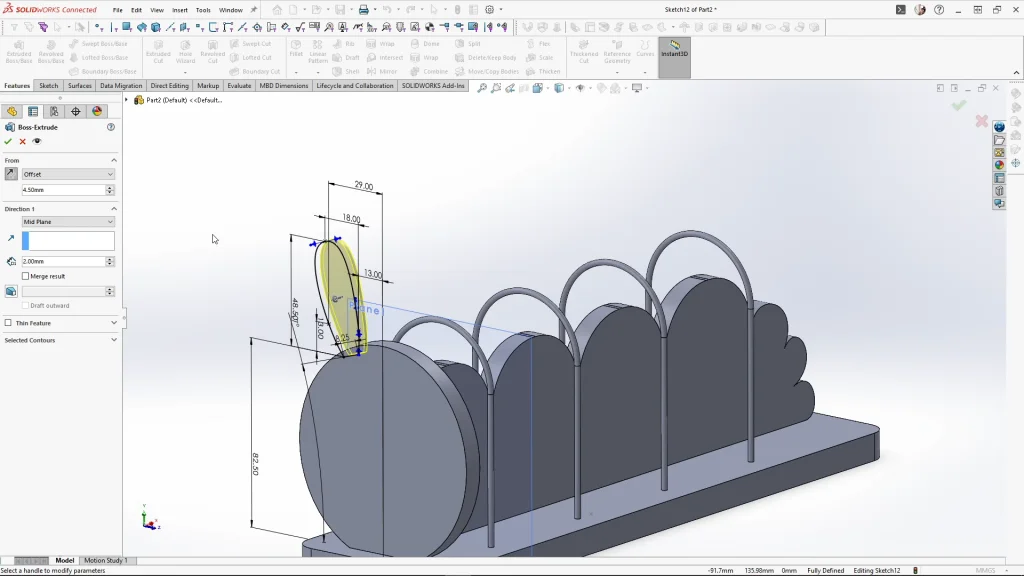Accept the sketch using the faded corner checkmark
The image size is (1024, 576).
[959, 105]
